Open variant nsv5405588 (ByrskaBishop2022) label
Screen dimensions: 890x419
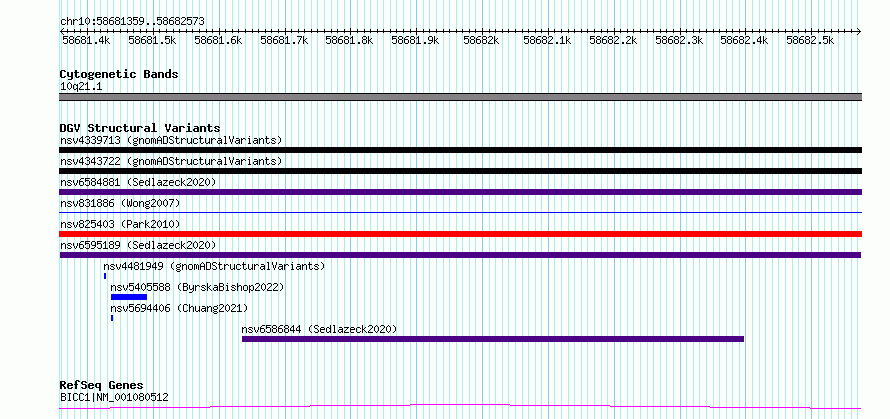coord(197,287)
